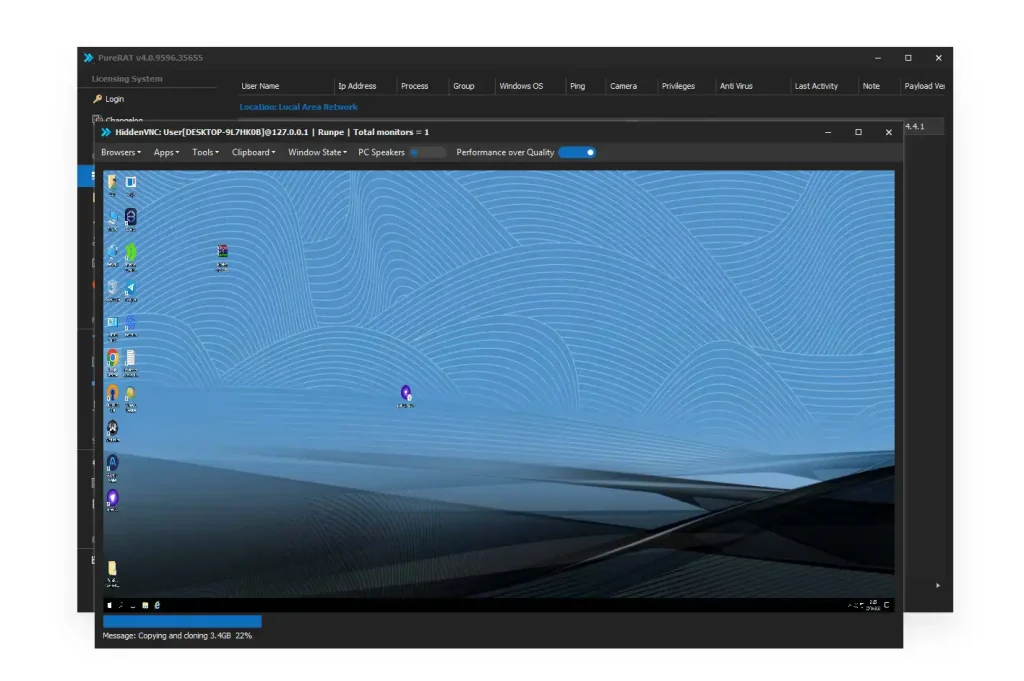Disable the Performance over Quality switch
Viewport: 1024px width, 681px height.
coord(577,152)
